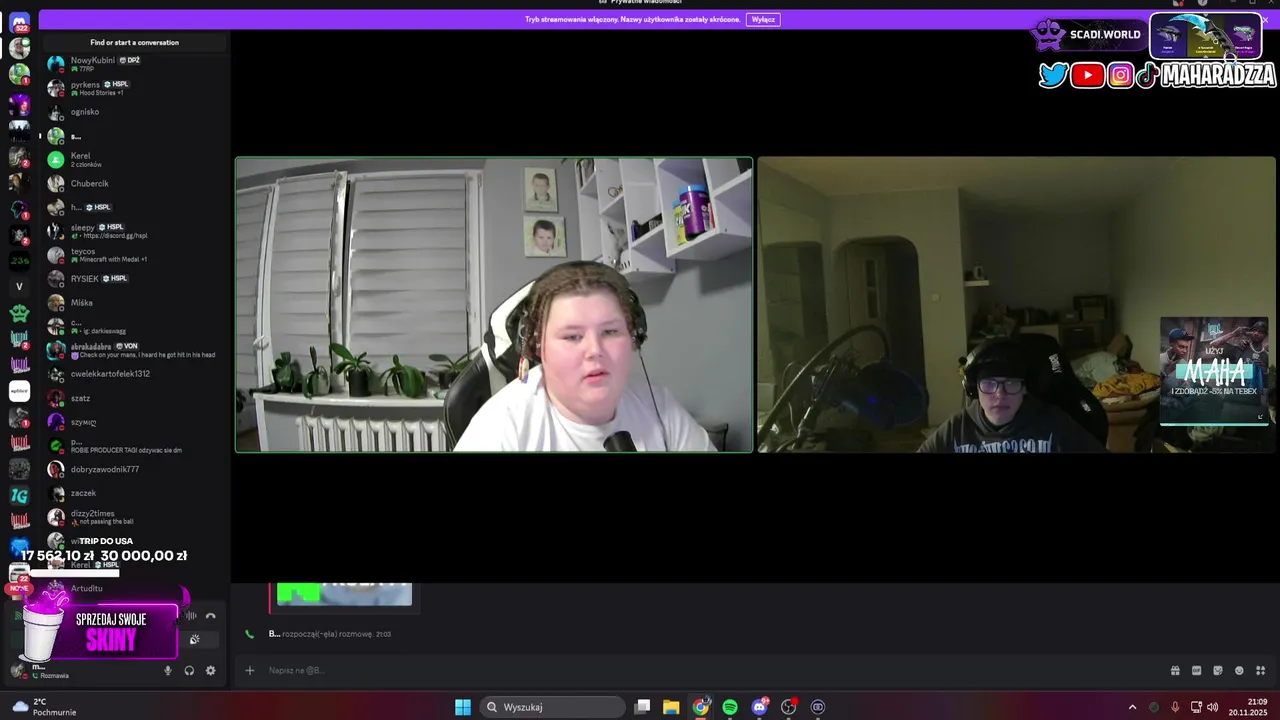Open clock showing 21:09
This screenshot has height=720, width=1280.
[x=1249, y=707]
